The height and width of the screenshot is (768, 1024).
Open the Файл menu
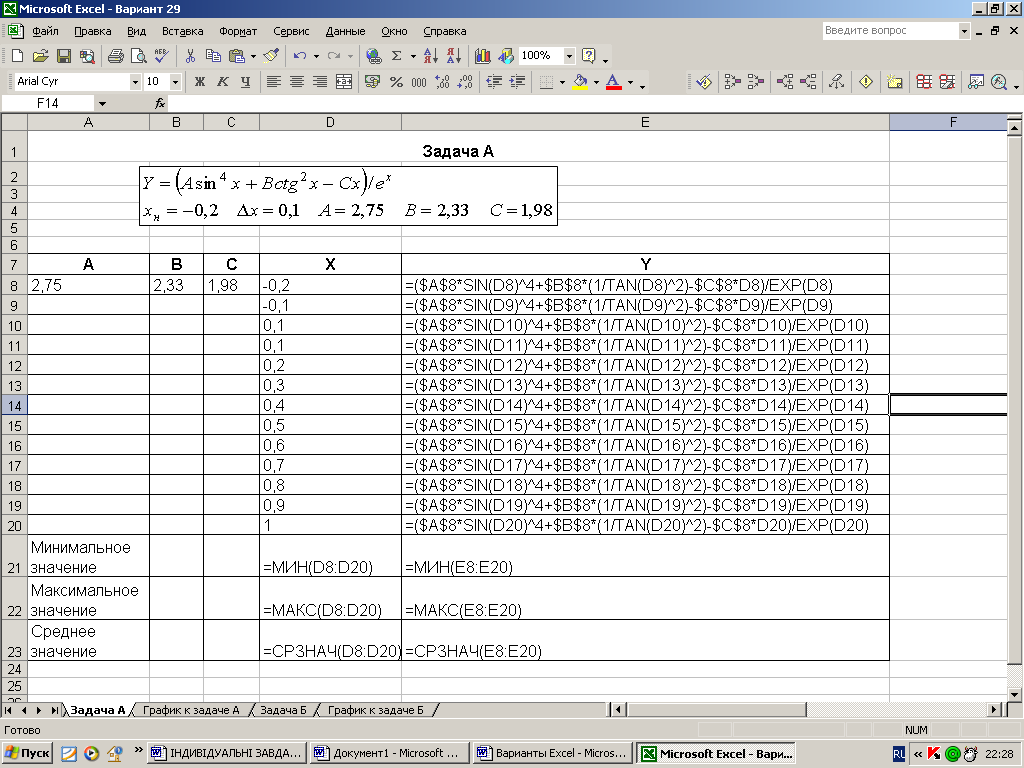45,31
